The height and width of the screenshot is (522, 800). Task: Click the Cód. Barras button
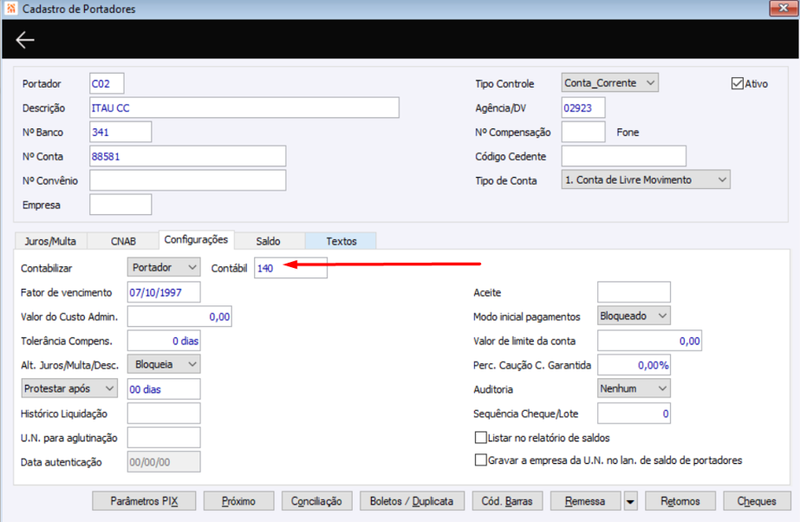pos(507,501)
